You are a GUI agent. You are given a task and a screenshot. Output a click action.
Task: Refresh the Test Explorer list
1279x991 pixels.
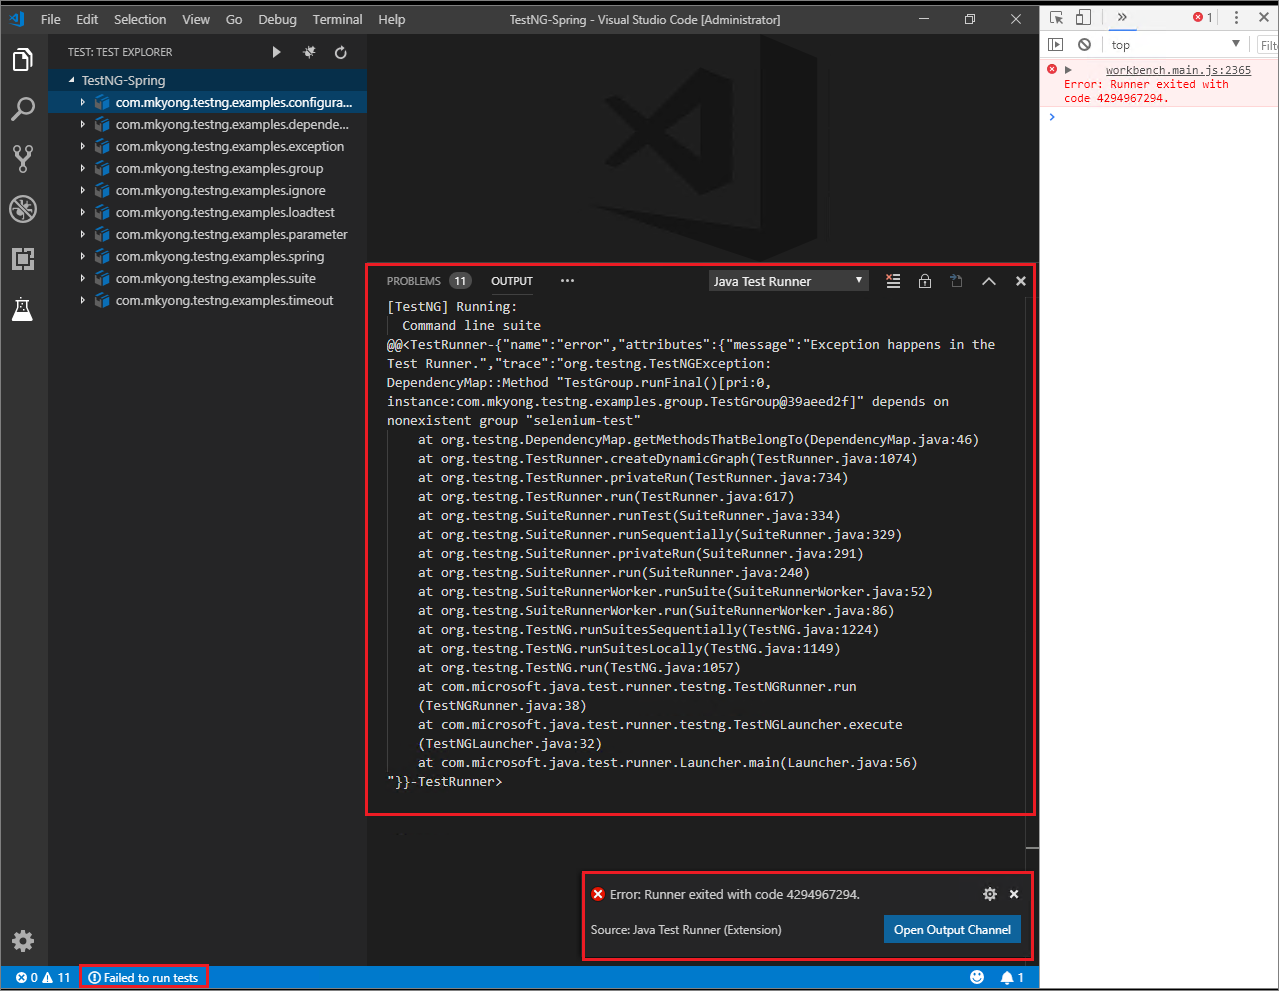341,52
